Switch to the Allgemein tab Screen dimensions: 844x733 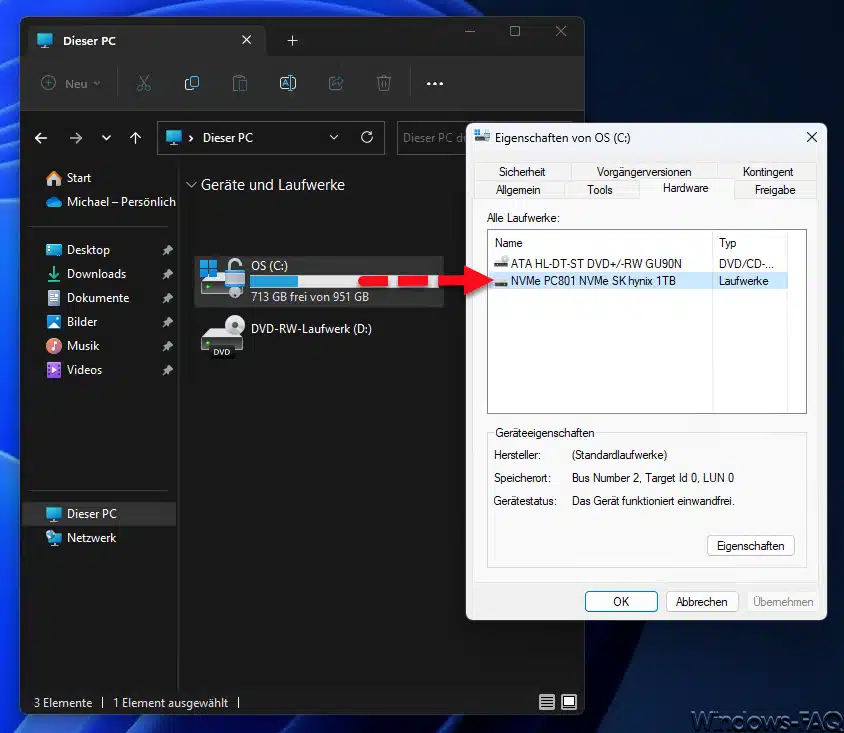[518, 189]
